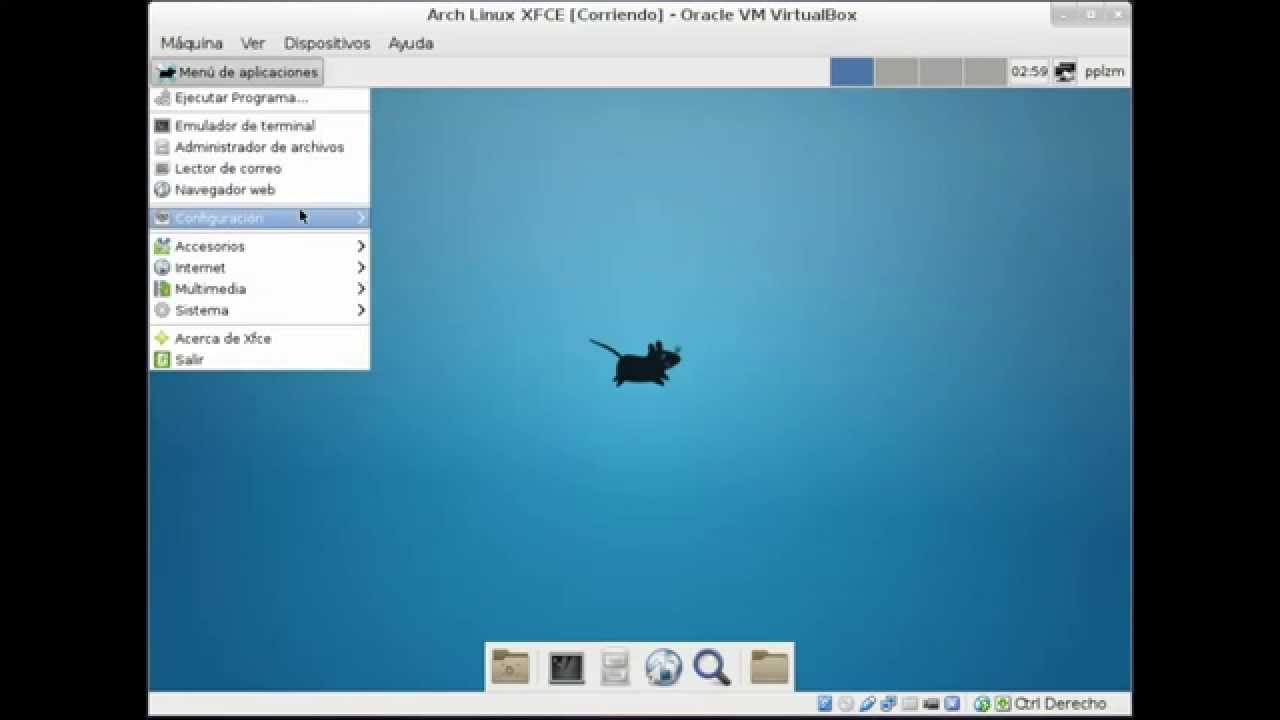Viewport: 1280px width, 720px height.
Task: Expand the Multimedia submenu
Action: pyautogui.click(x=260, y=289)
